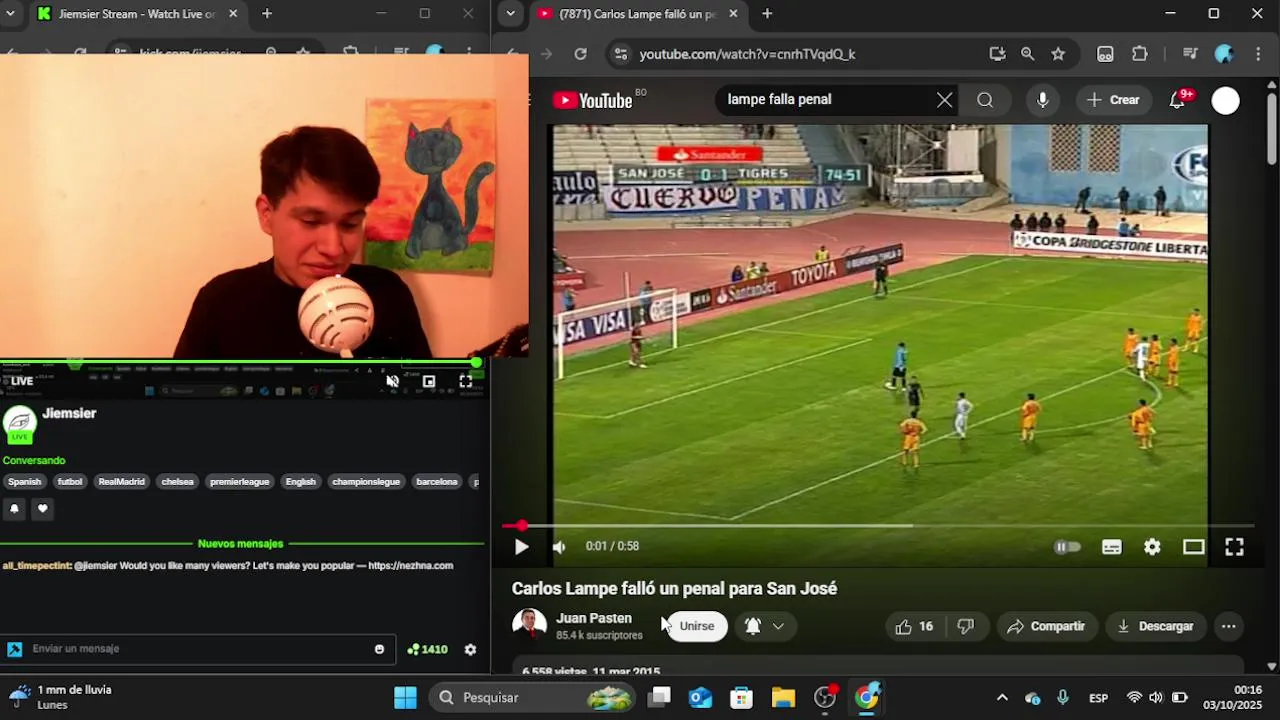Make the Kick stream fullscreen
Image resolution: width=1280 pixels, height=720 pixels.
pyautogui.click(x=466, y=381)
